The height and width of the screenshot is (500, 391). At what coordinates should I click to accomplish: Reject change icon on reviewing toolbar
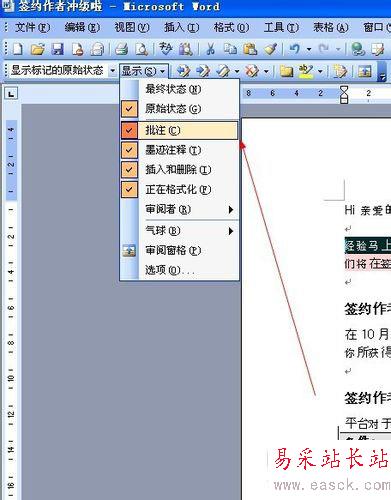pyautogui.click(x=252, y=71)
